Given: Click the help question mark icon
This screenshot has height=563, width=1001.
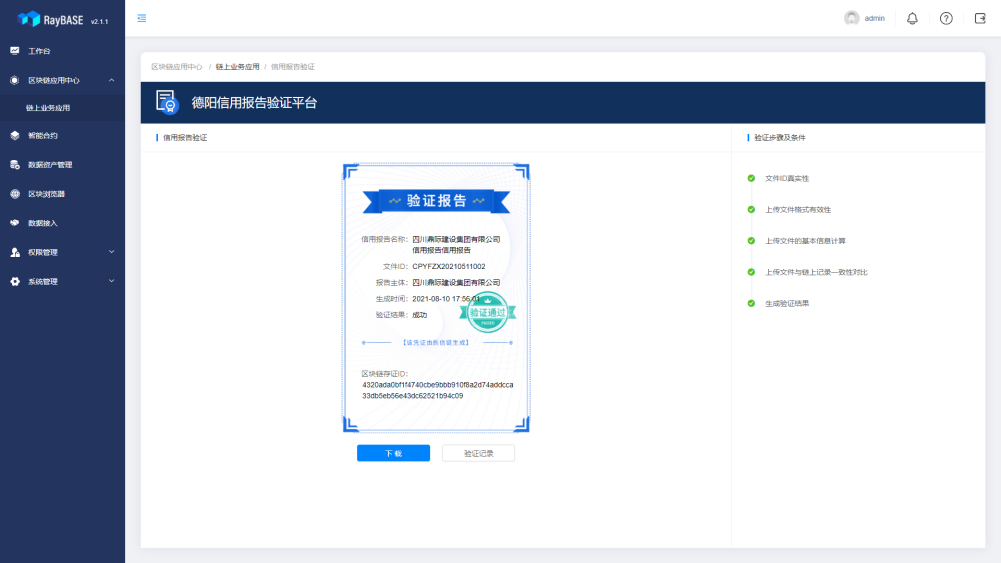Looking at the screenshot, I should click(946, 18).
